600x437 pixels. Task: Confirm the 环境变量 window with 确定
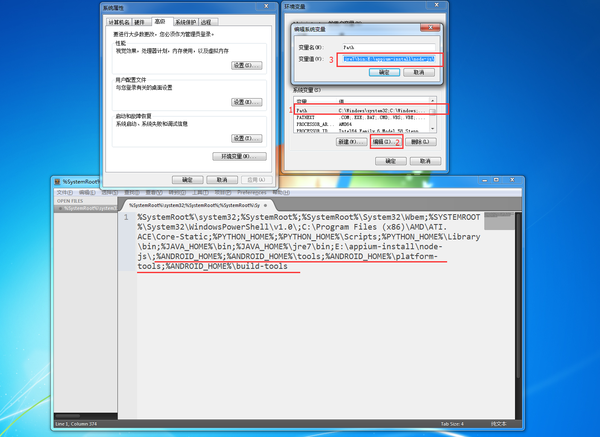(391, 161)
